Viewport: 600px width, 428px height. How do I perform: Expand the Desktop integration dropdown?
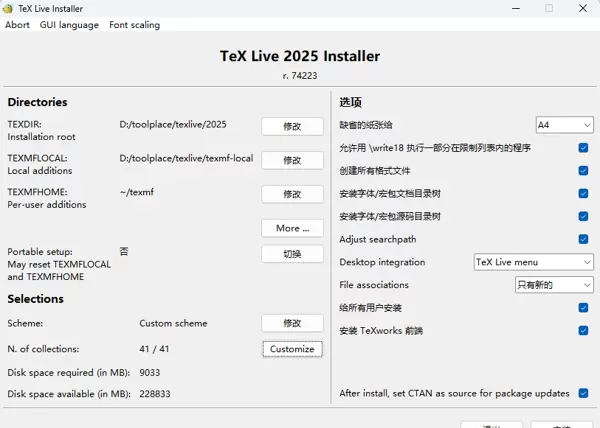533,262
